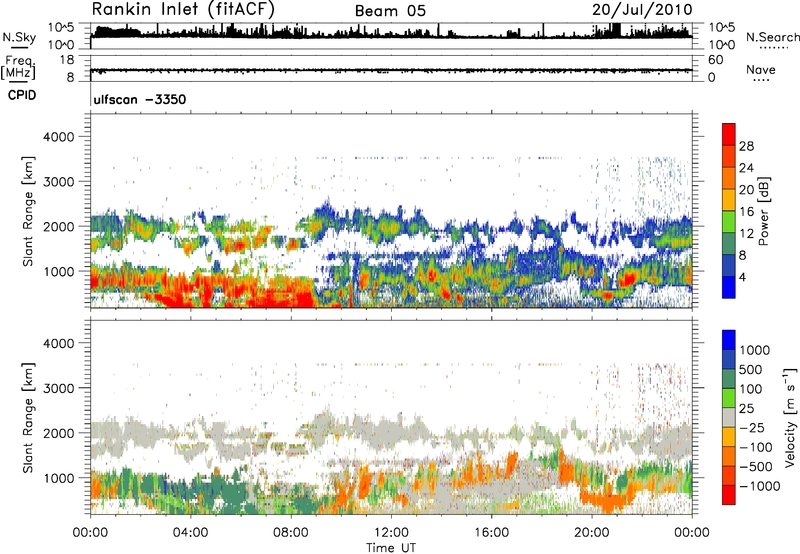This screenshot has width=800, height=554.
Task: Click the "2000" tick on velocity panel axis
Action: tap(59, 433)
